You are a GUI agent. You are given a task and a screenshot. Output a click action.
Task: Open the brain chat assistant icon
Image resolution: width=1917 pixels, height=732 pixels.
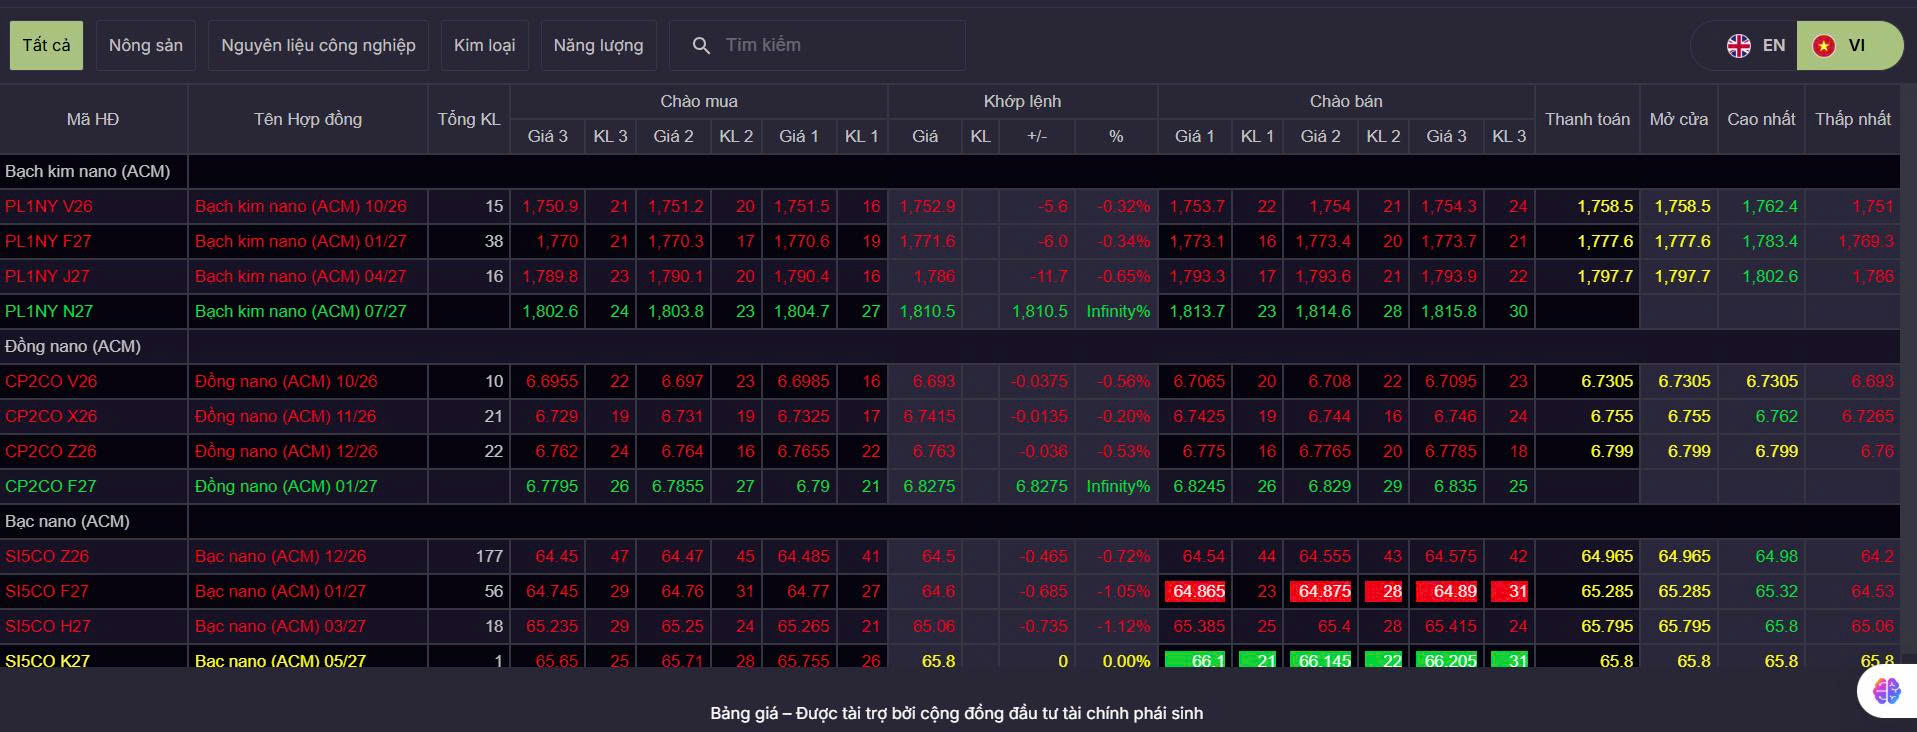tap(1887, 691)
